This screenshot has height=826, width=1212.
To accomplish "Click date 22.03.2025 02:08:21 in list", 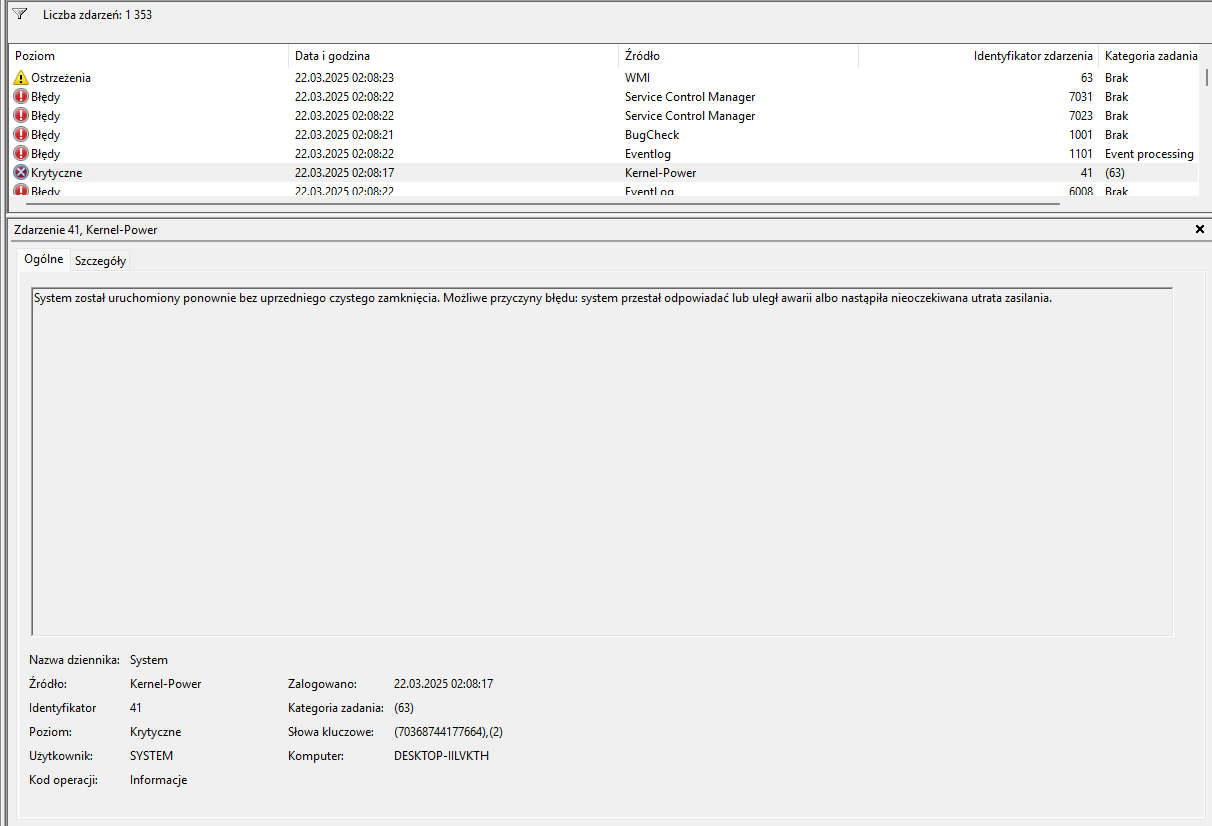I will [x=344, y=135].
